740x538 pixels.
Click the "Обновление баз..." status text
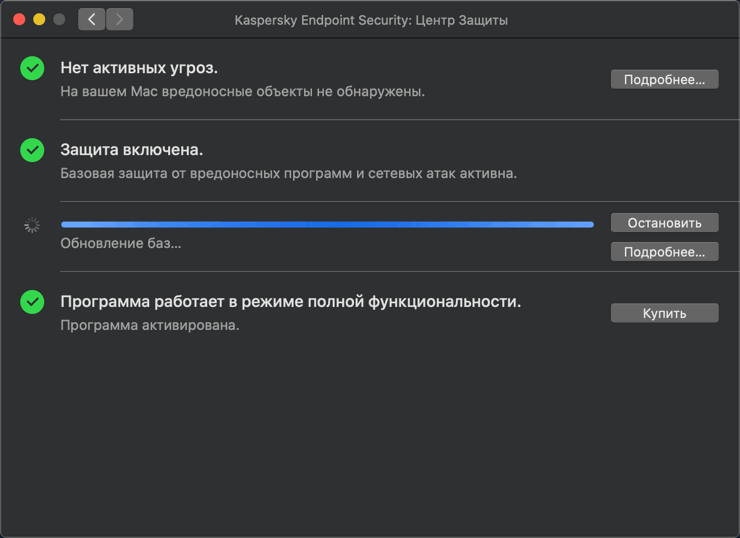pyautogui.click(x=121, y=243)
